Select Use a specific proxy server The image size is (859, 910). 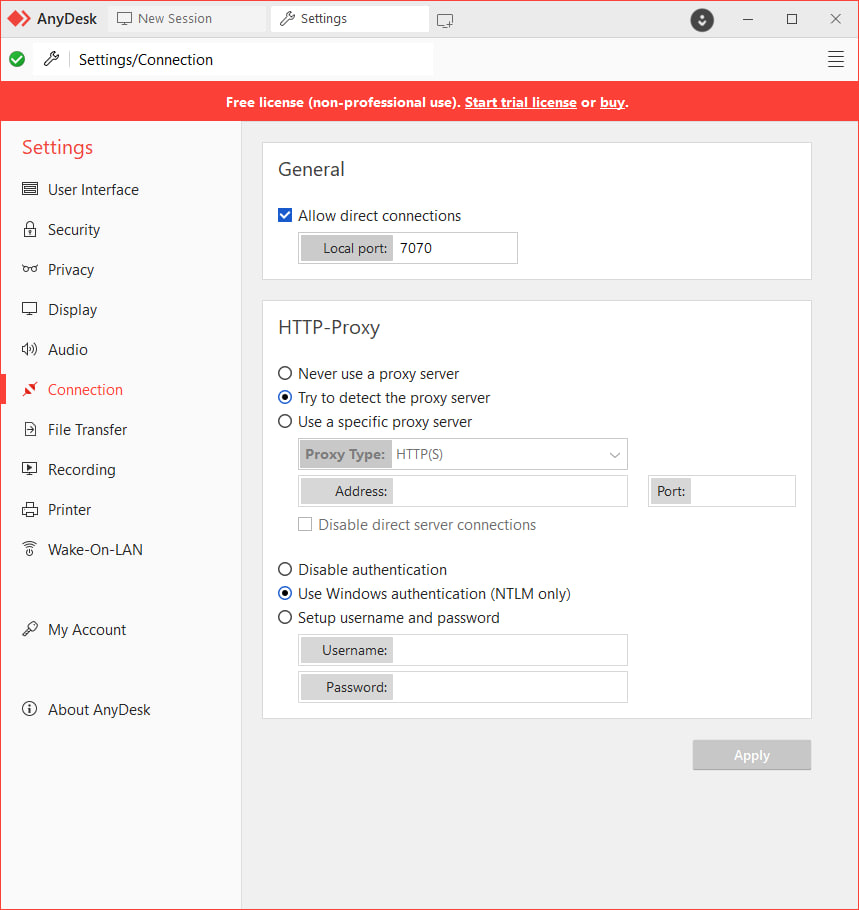pos(286,422)
